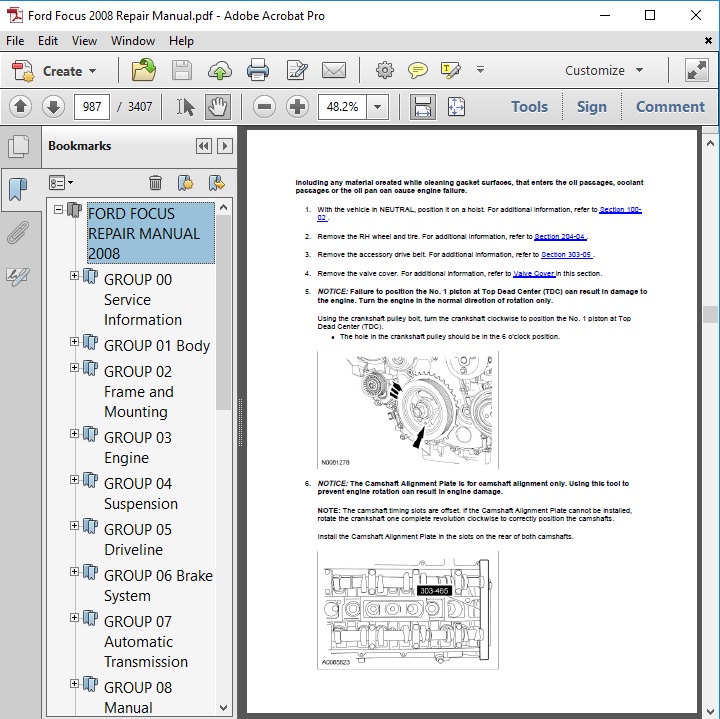Follow the Valve Cover link
Viewport: 720px width, 719px height.
pyautogui.click(x=534, y=274)
